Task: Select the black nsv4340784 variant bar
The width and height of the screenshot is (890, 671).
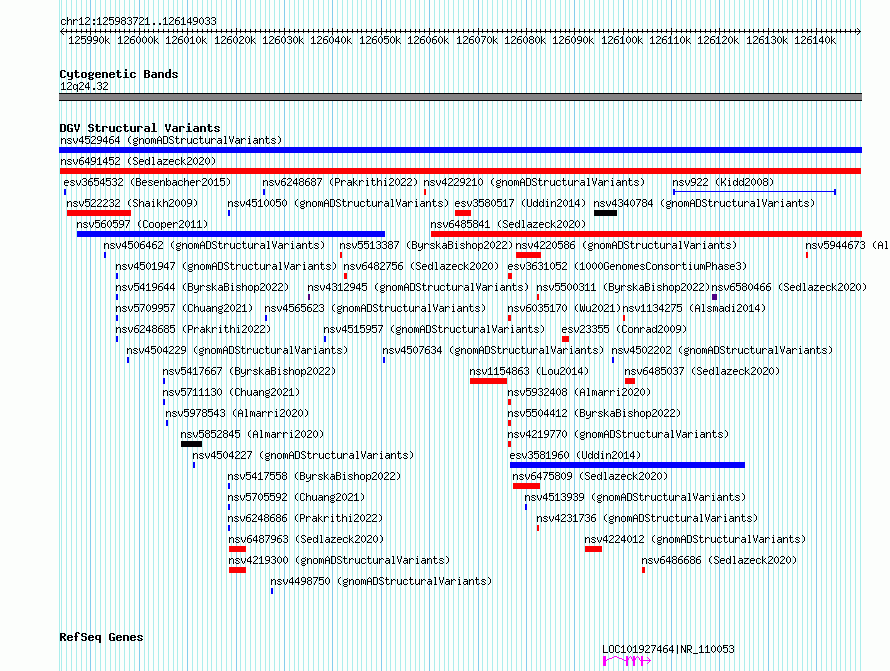Action: [606, 213]
